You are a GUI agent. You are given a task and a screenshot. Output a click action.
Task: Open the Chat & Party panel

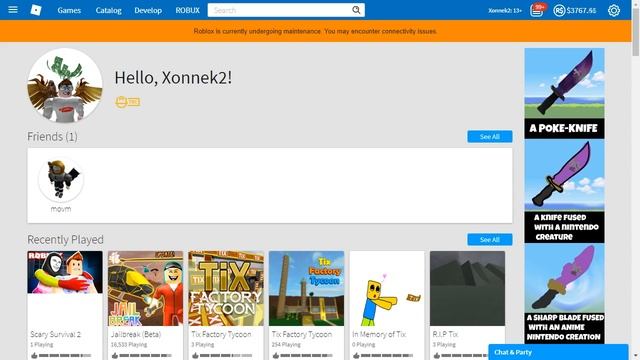[x=558, y=352]
